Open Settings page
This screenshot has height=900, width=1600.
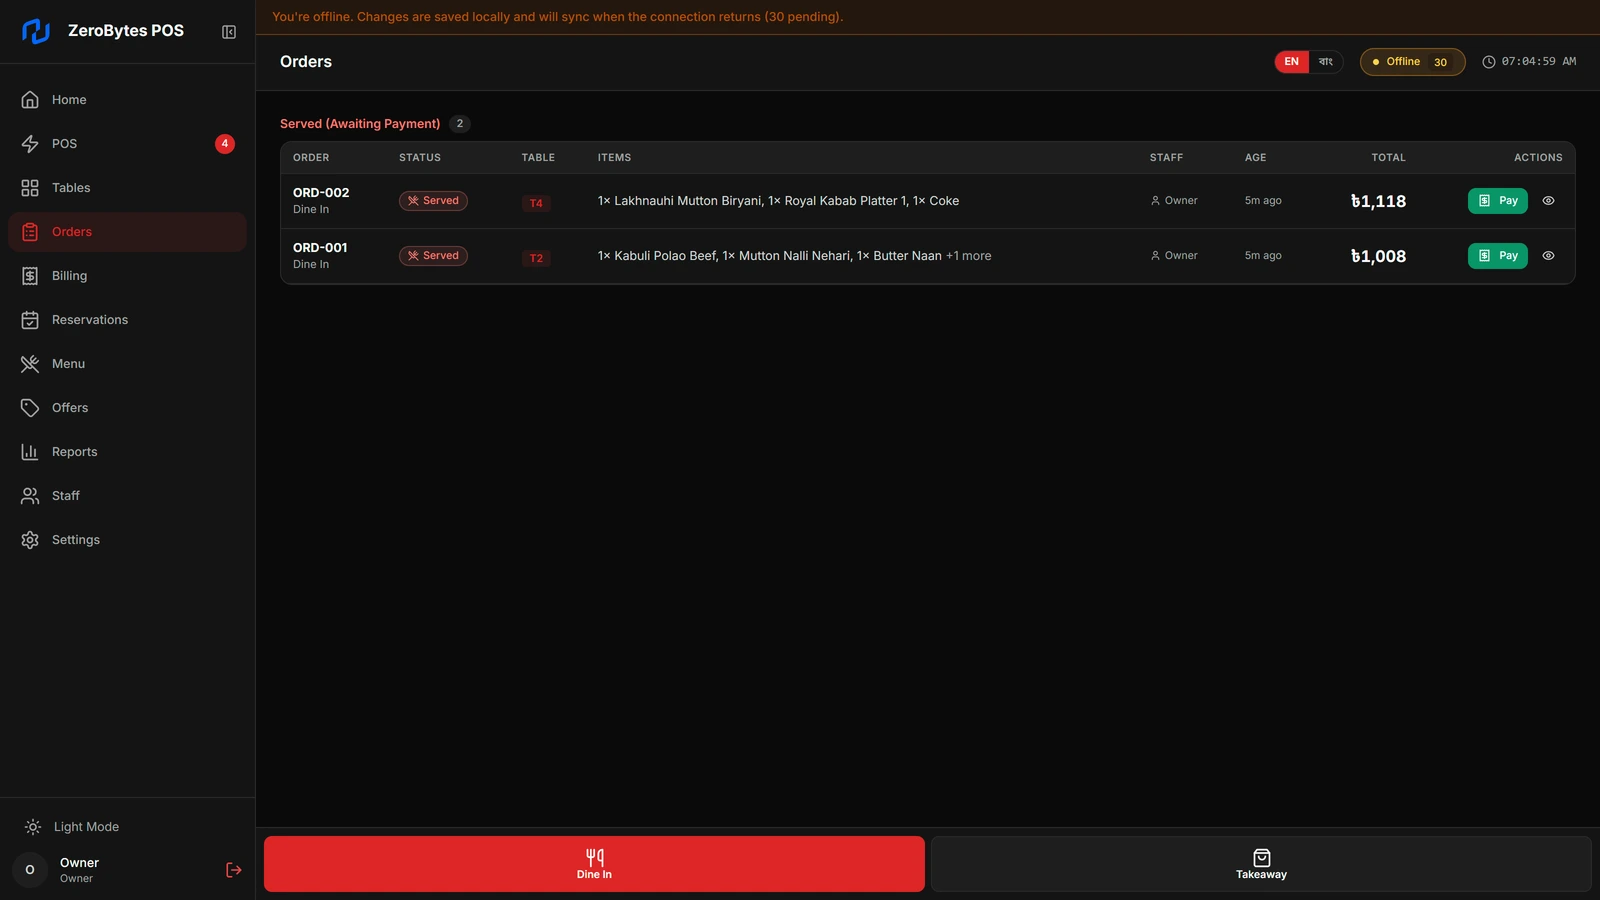pos(127,540)
